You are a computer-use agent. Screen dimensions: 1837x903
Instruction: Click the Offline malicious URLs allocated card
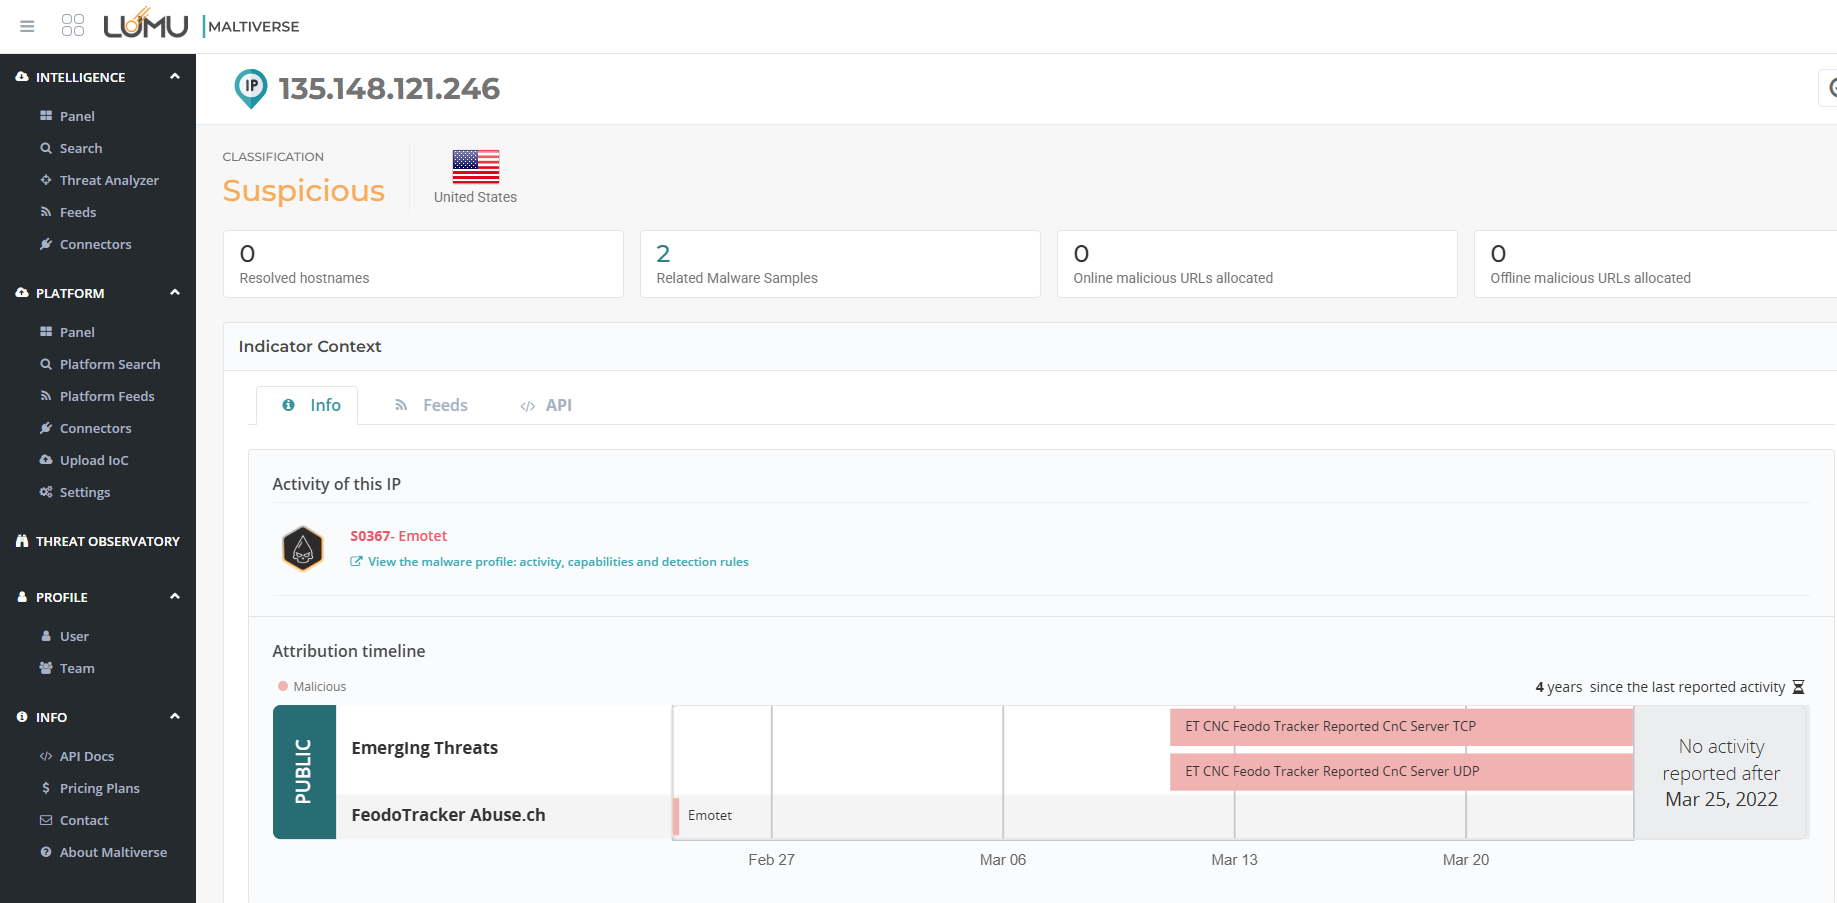1655,264
